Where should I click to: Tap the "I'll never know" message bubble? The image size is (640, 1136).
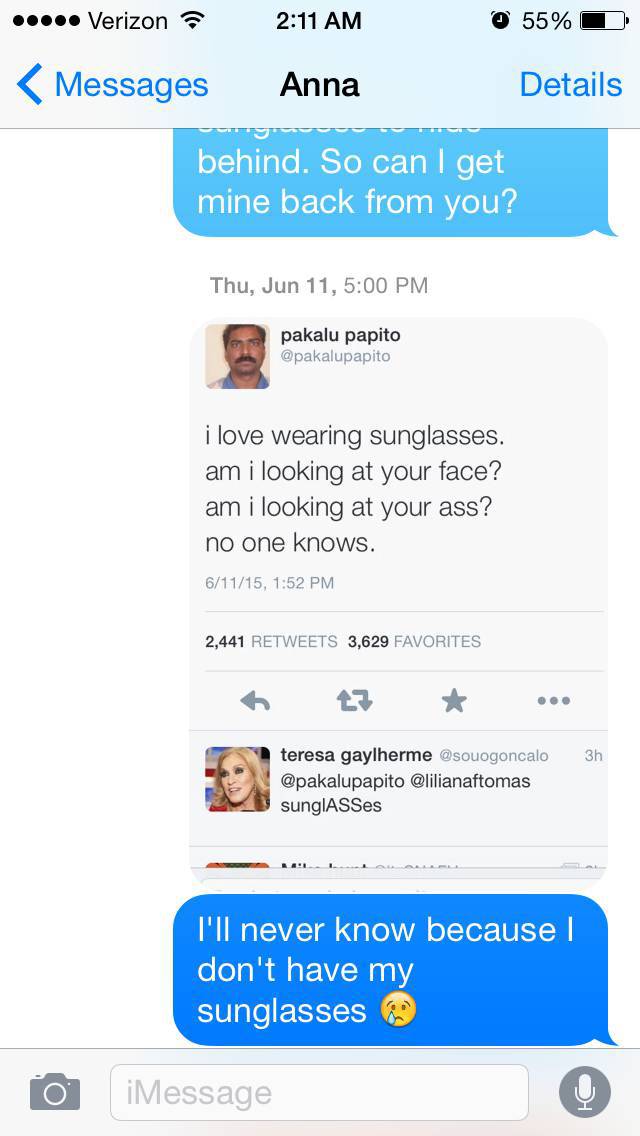390,970
